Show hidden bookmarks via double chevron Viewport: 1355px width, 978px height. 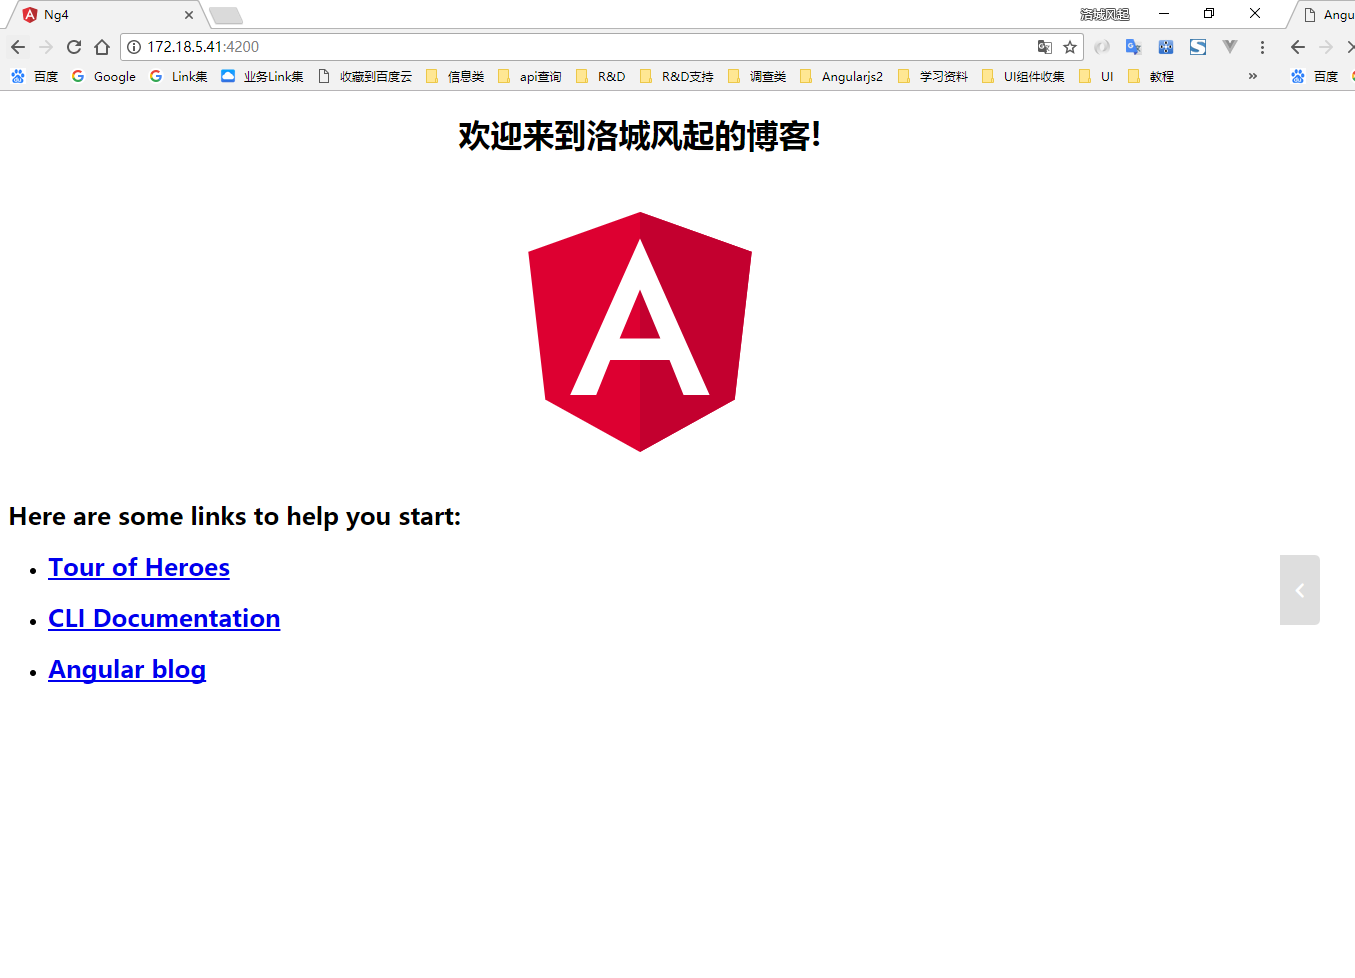(1253, 76)
